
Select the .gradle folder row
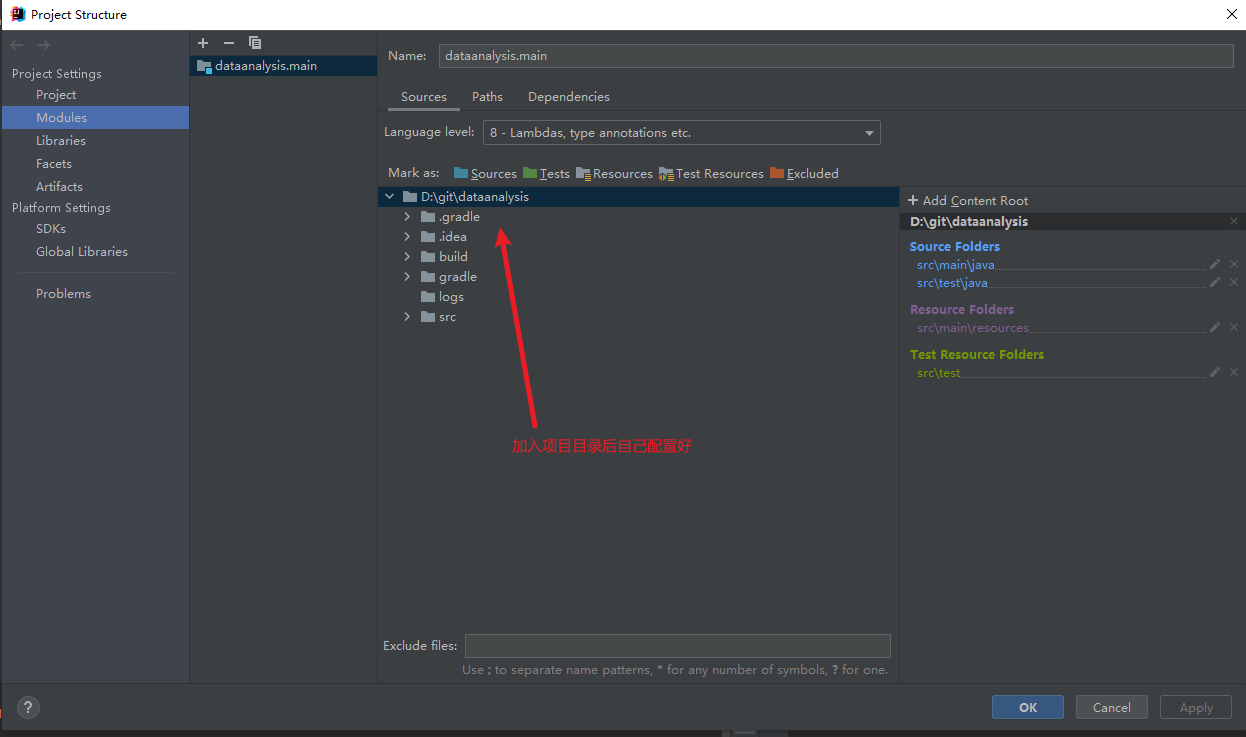tap(640, 217)
